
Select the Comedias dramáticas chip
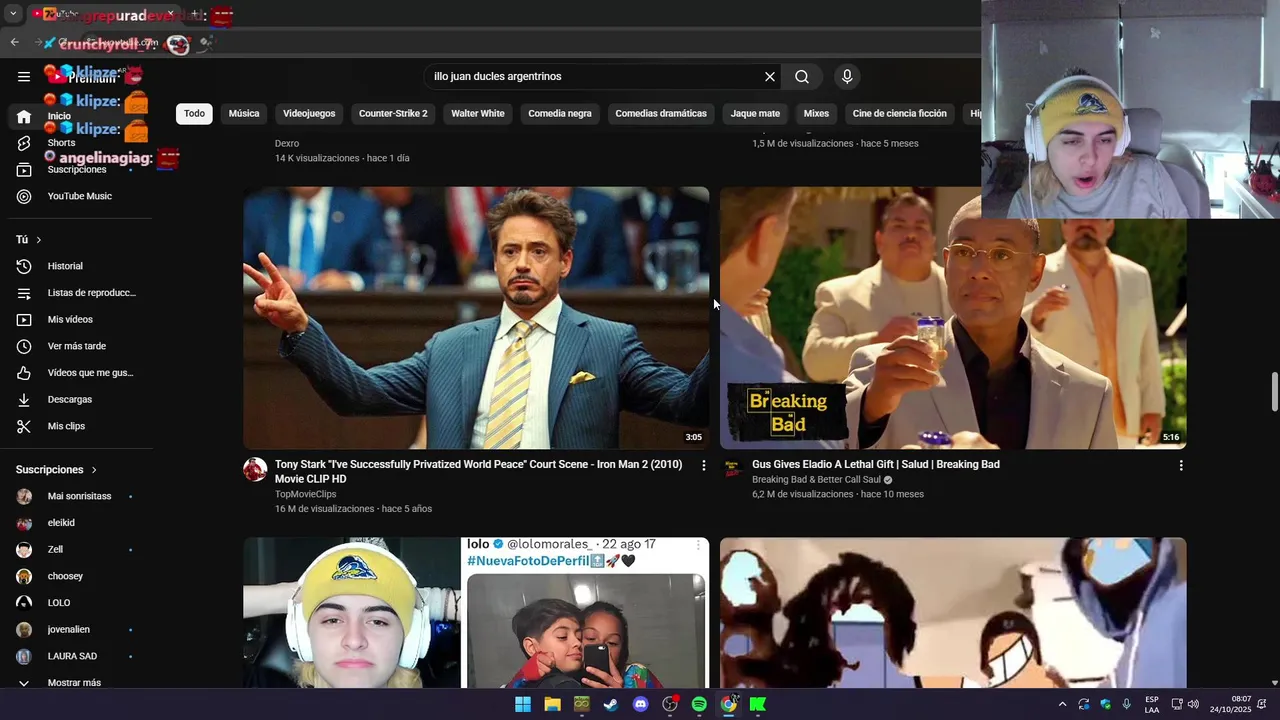(x=661, y=113)
